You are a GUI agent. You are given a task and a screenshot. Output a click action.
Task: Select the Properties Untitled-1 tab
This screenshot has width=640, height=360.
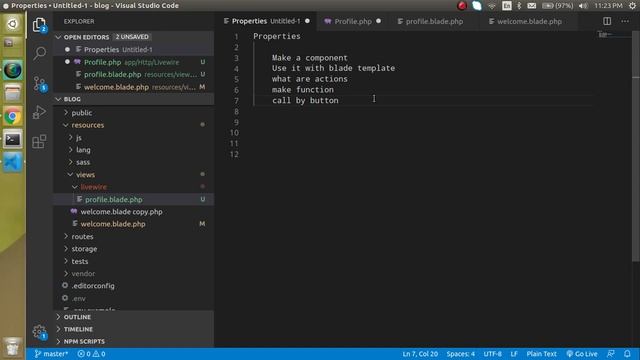coord(266,21)
